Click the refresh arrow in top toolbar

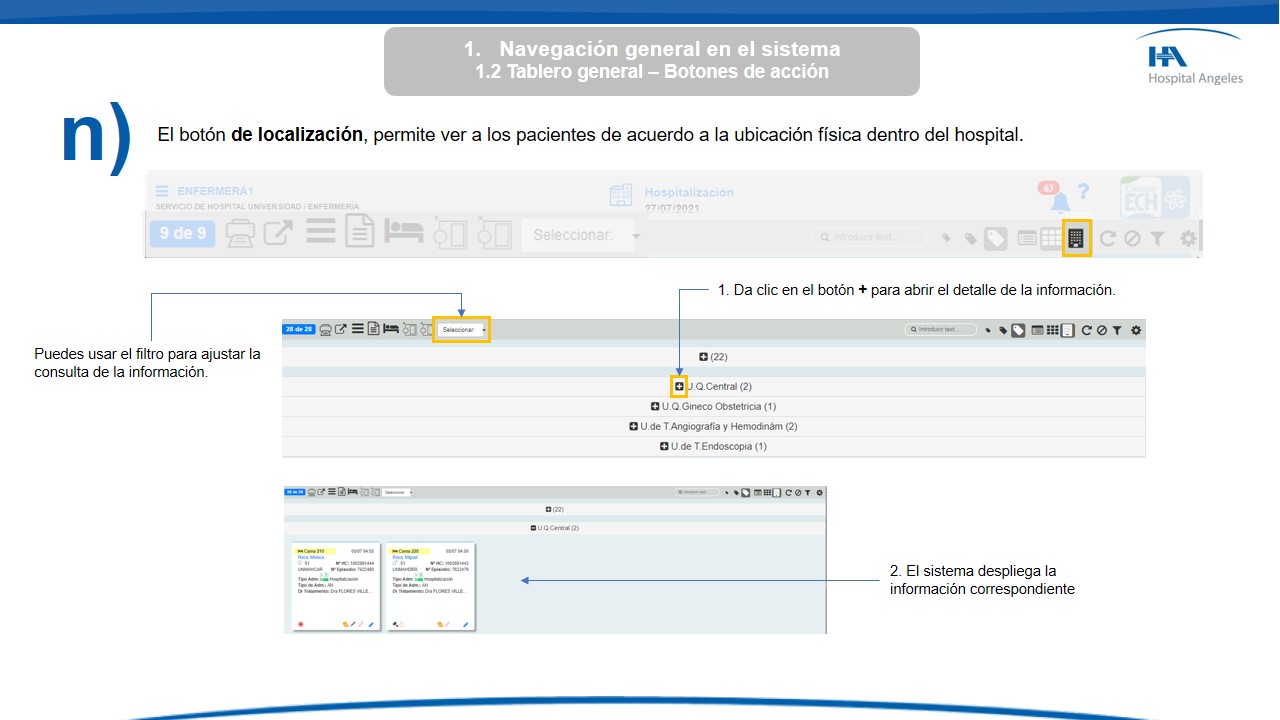coord(1107,238)
